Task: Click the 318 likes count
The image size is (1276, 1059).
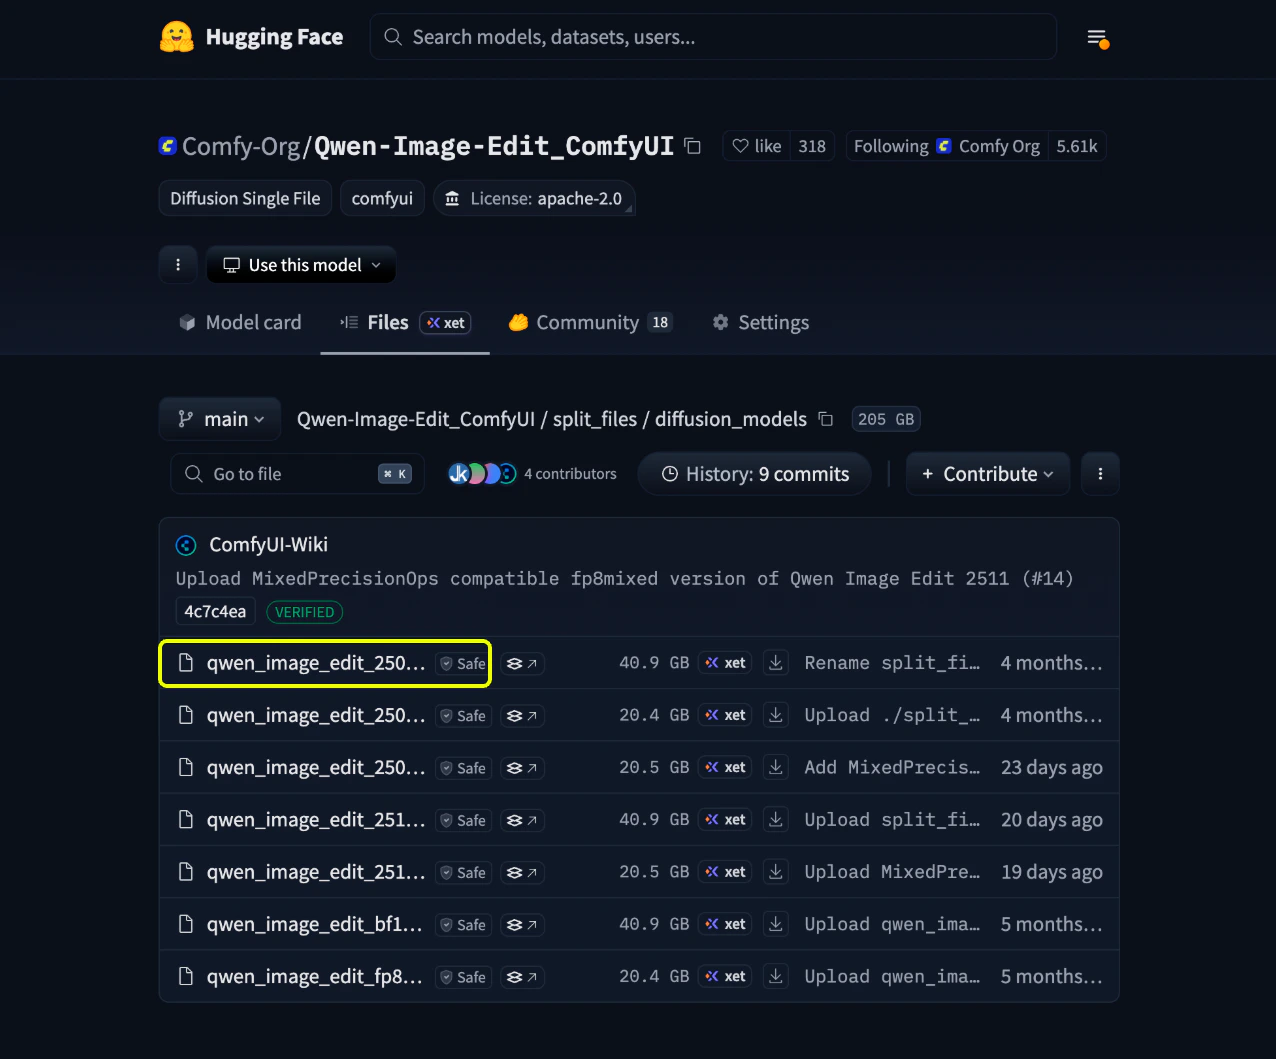Action: pyautogui.click(x=812, y=146)
